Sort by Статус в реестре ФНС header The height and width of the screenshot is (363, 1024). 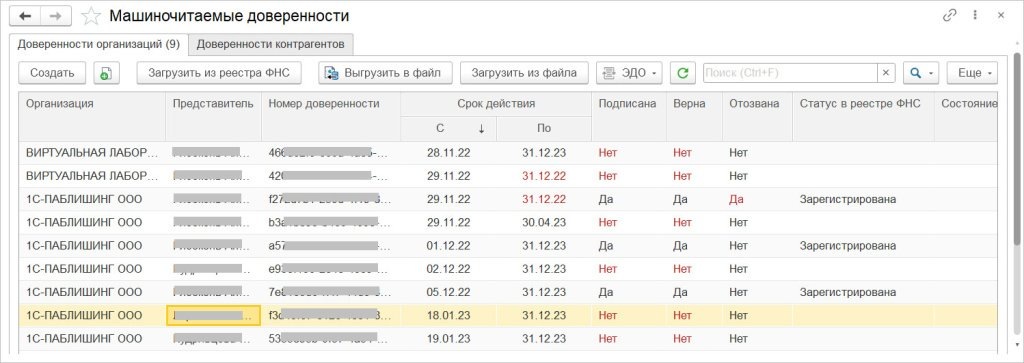point(863,116)
